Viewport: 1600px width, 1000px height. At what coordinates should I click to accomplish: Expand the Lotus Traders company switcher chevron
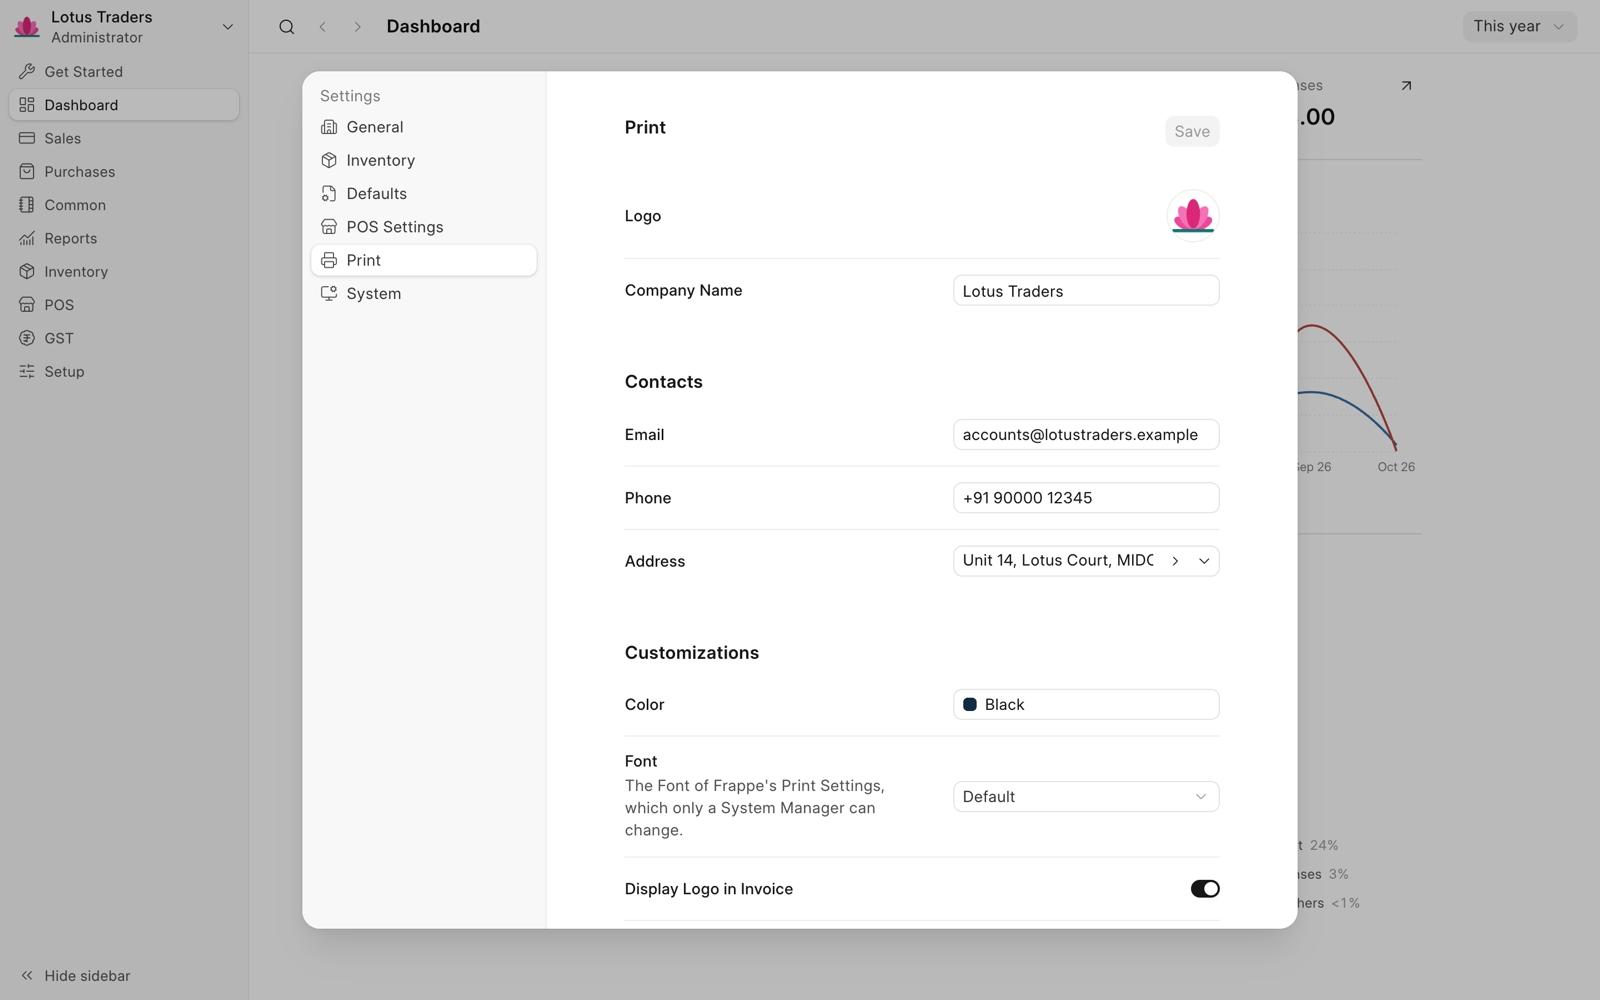[228, 27]
